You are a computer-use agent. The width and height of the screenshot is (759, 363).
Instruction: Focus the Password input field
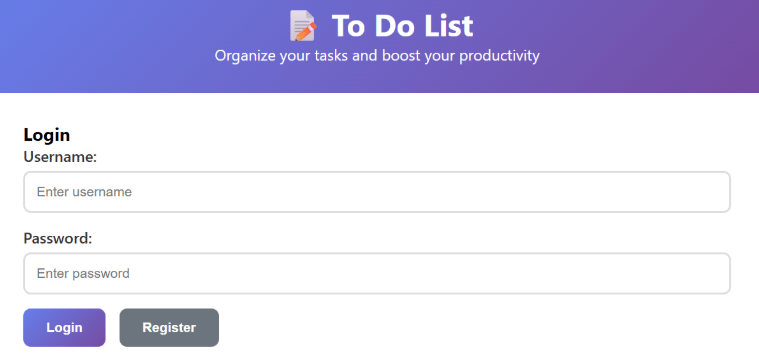(x=377, y=273)
